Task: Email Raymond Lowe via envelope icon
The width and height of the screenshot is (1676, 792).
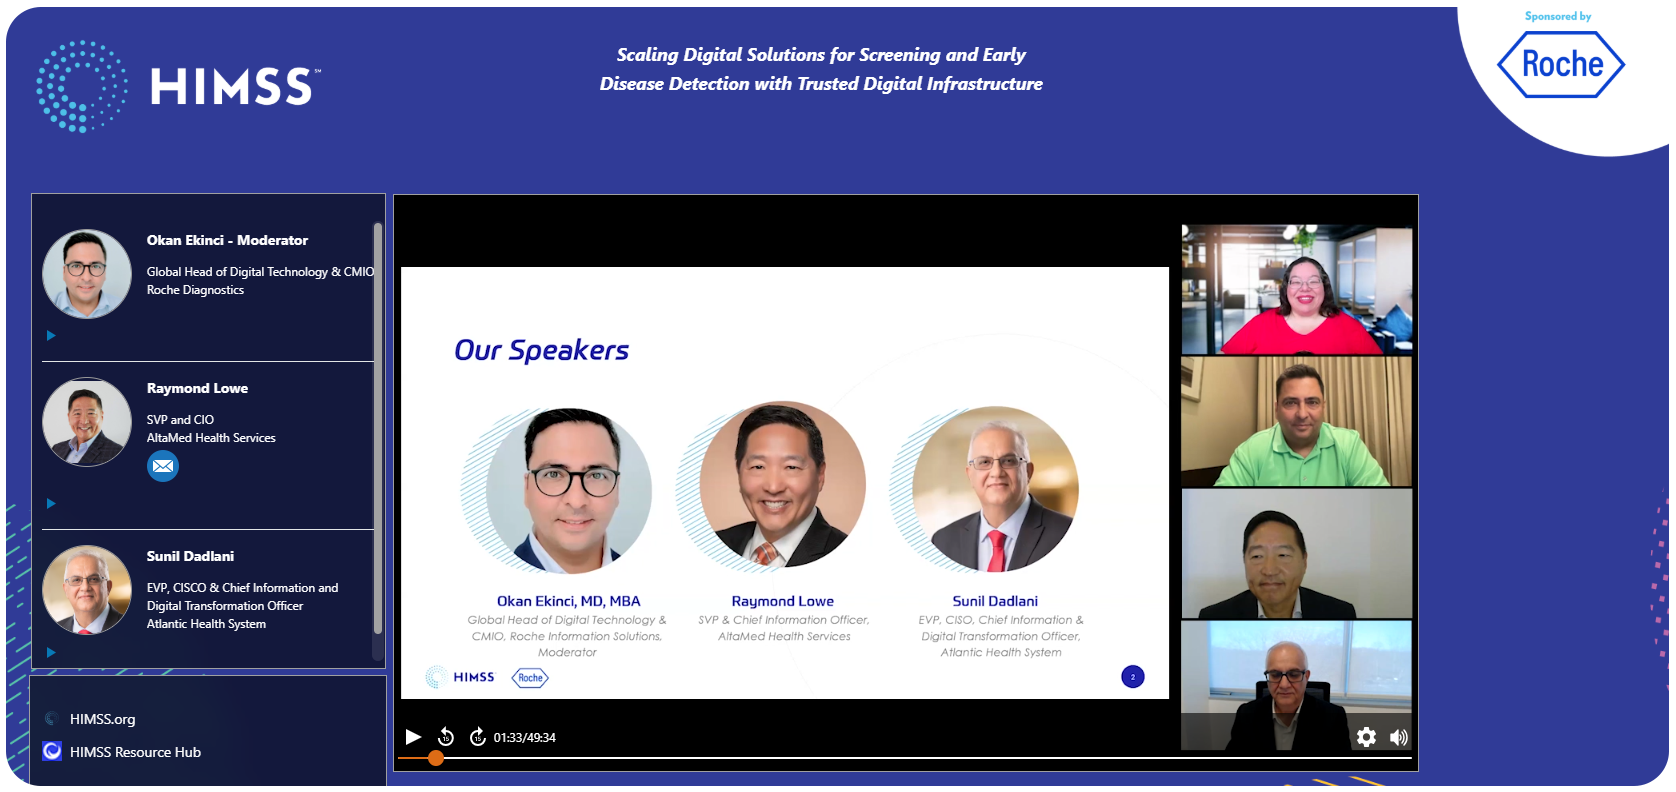Action: [x=163, y=466]
